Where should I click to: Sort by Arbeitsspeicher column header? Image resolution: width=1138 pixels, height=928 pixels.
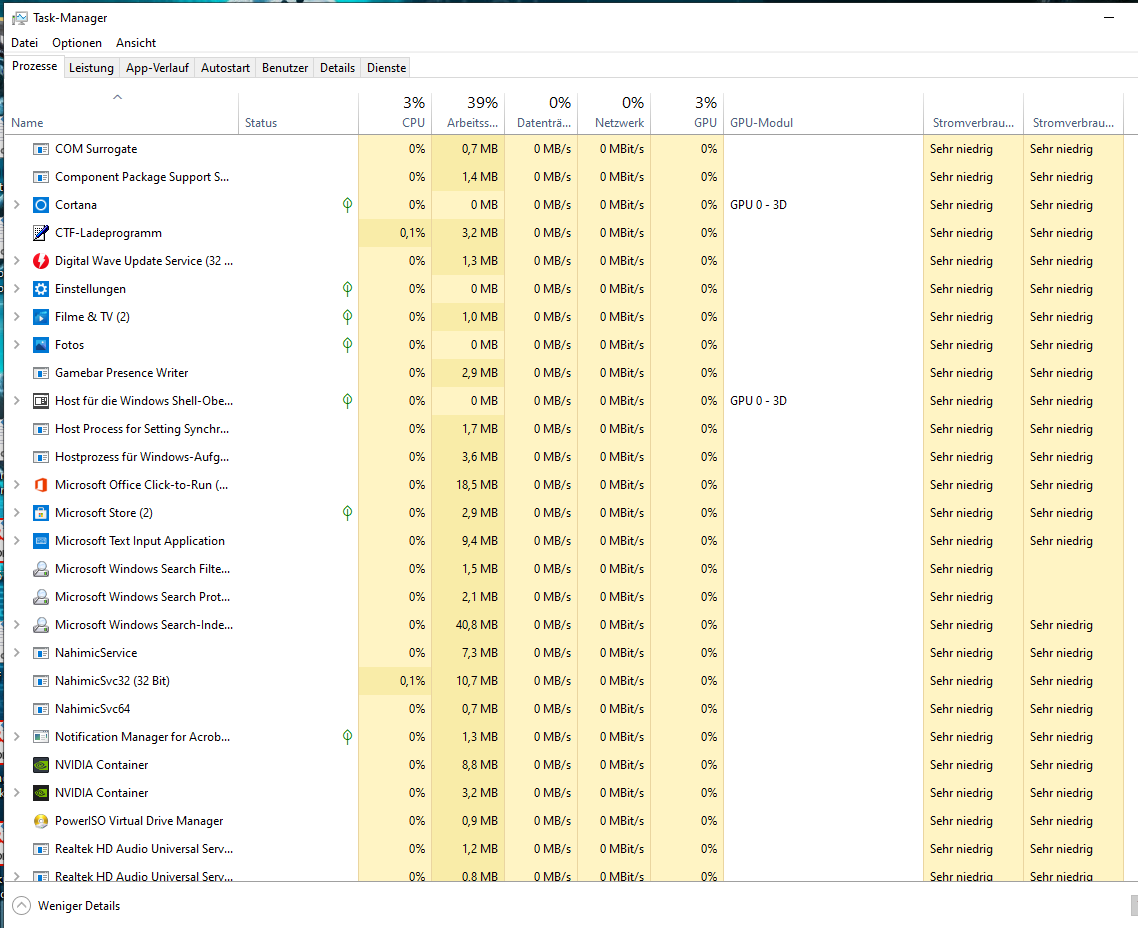[x=468, y=113]
